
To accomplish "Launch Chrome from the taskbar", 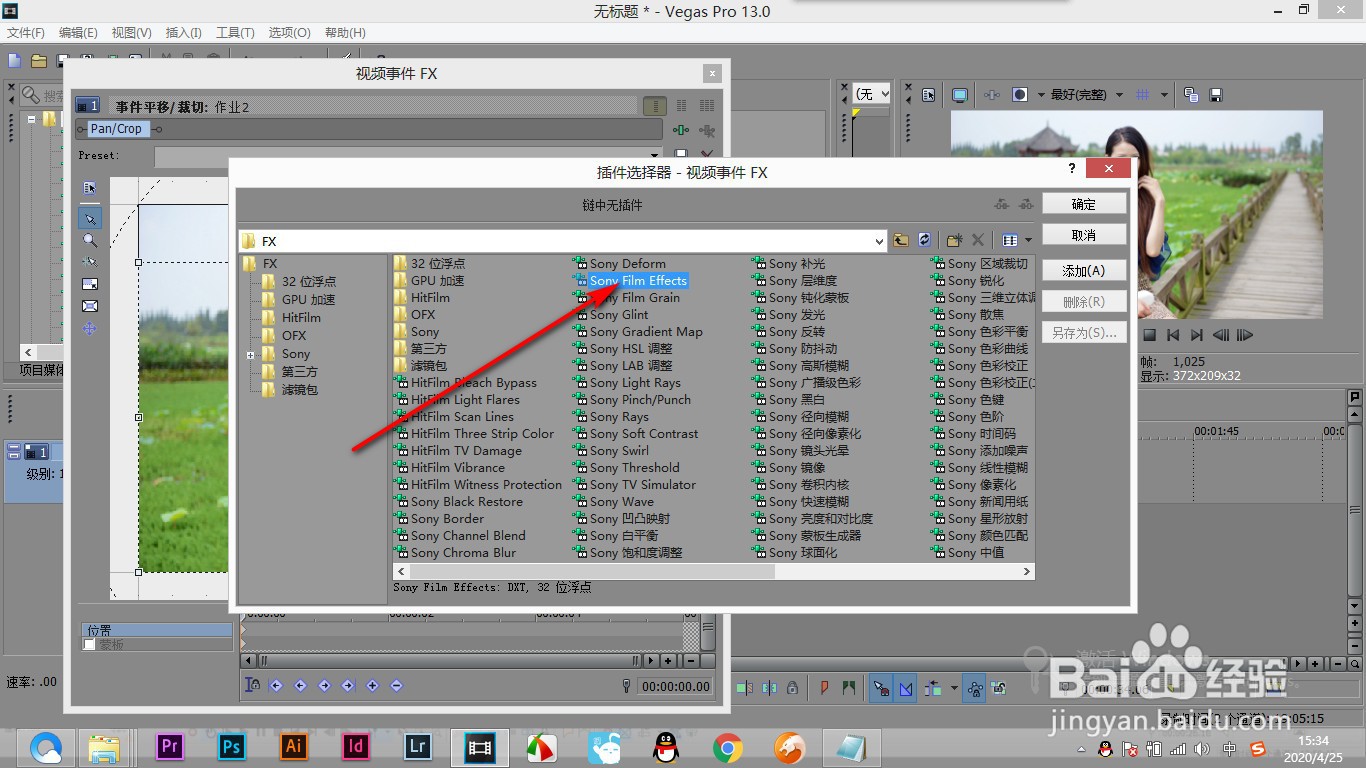I will (x=727, y=747).
